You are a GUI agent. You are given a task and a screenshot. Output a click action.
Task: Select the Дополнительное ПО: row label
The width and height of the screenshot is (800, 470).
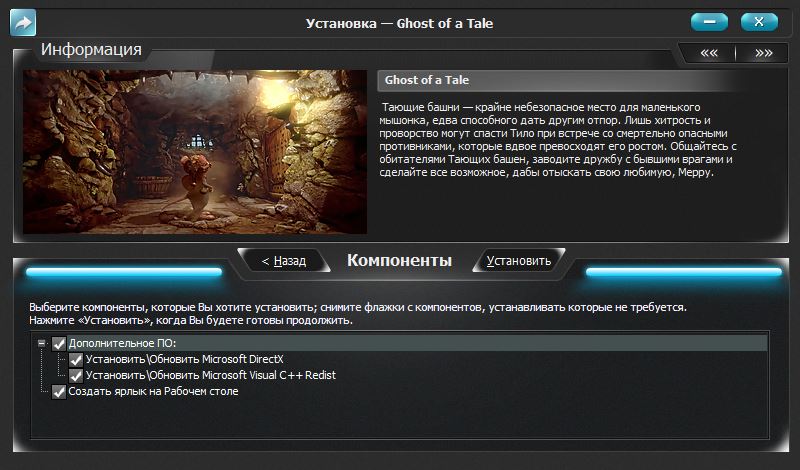[x=122, y=343]
